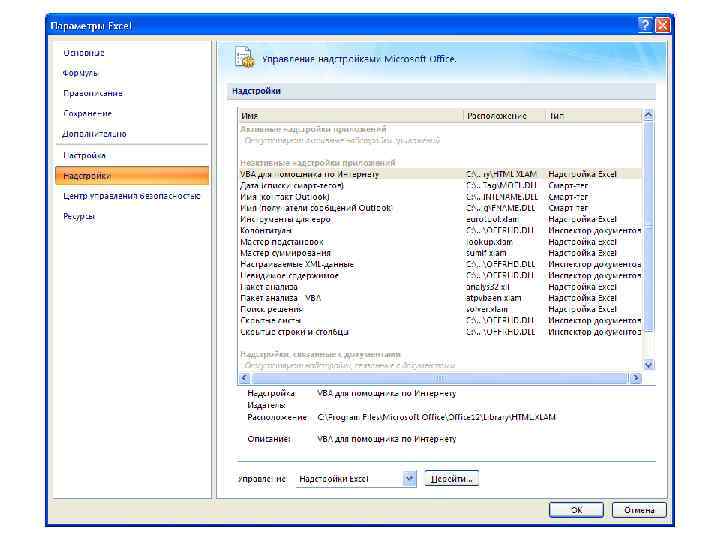Click the horizontal scroll left arrow
The height and width of the screenshot is (540, 720).
tap(244, 378)
